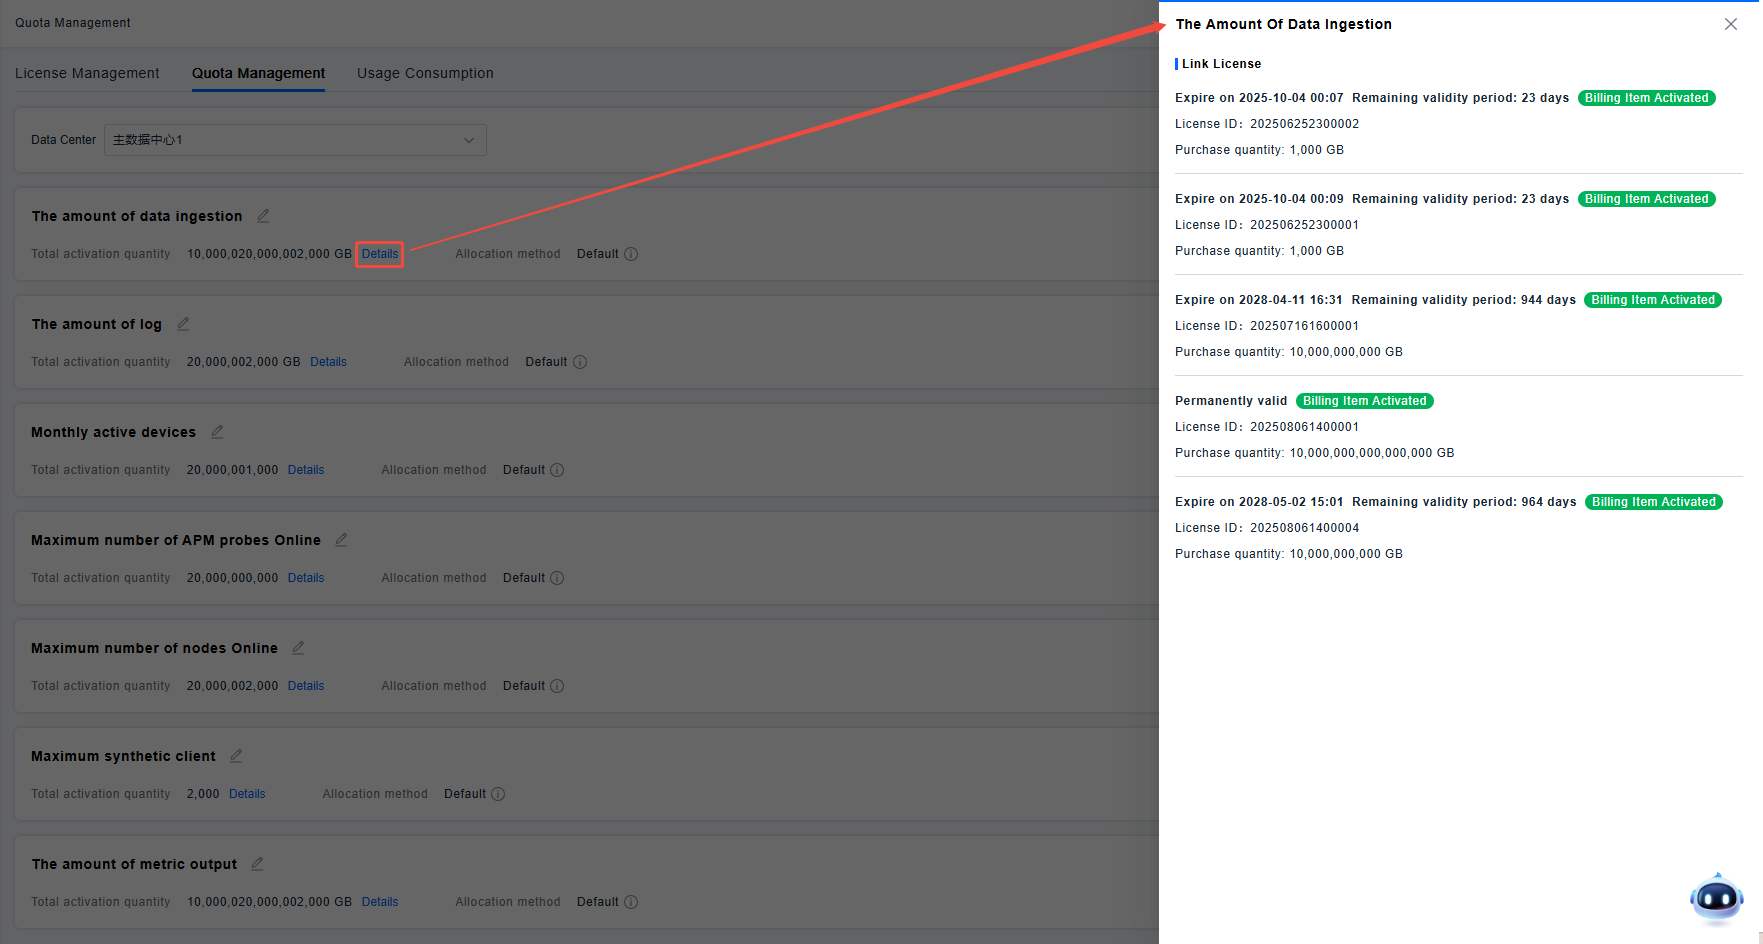Show info for data ingestion allocation method
Viewport: 1763px width, 944px height.
tap(631, 254)
